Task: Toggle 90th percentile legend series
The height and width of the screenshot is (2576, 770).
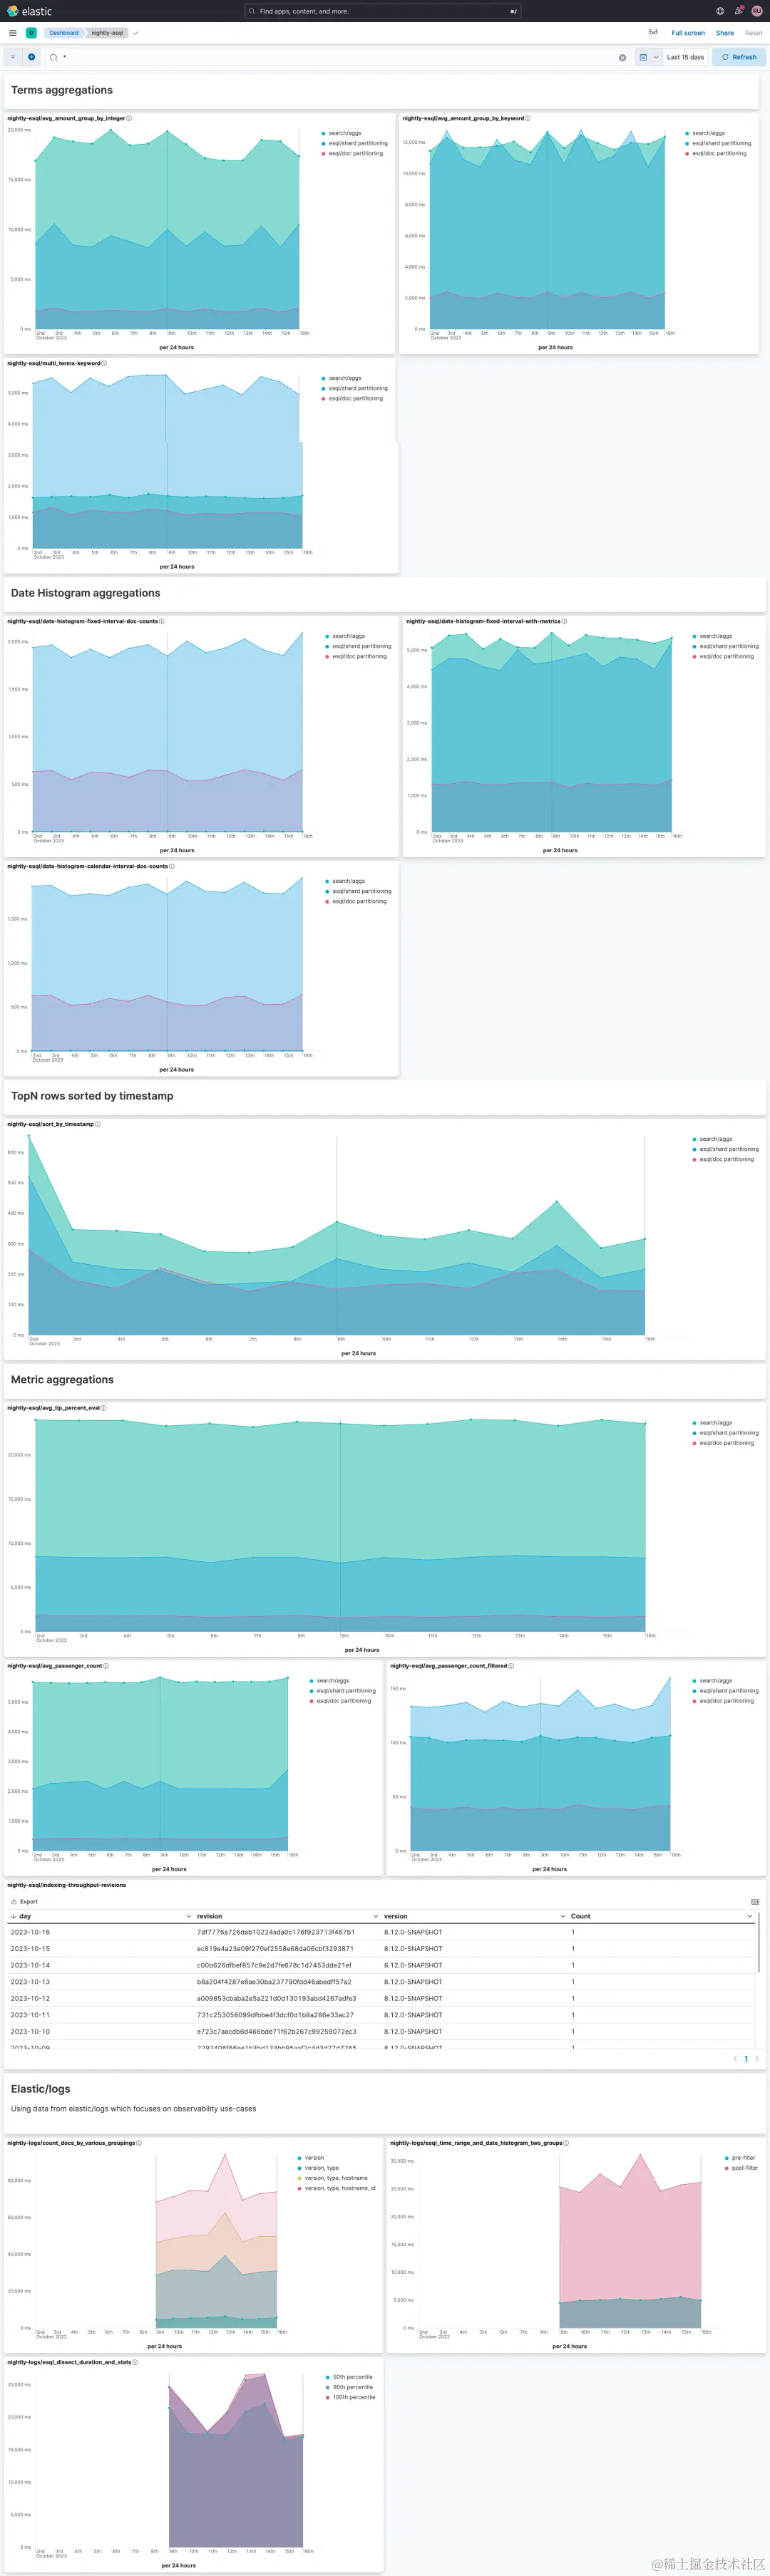Action: (x=353, y=2387)
